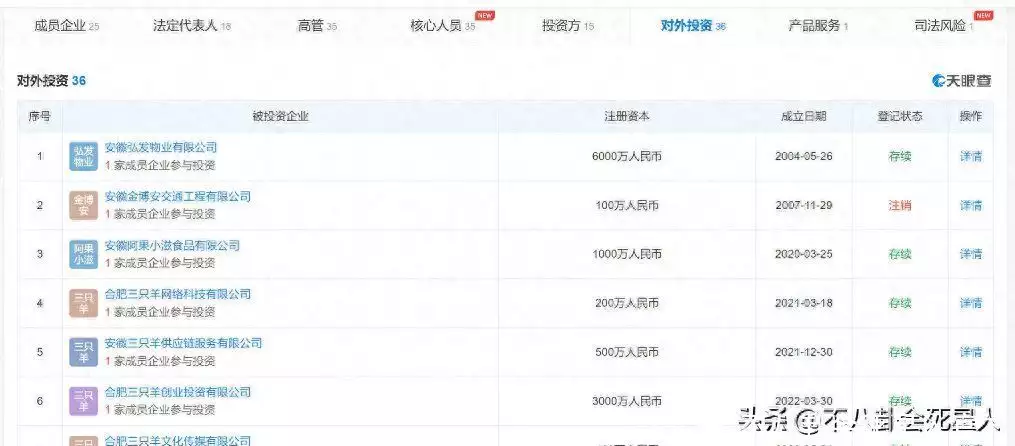This screenshot has height=446, width=1015.
Task: Open 合肥三只羊创业投资有限公司 link
Action: tap(177, 392)
